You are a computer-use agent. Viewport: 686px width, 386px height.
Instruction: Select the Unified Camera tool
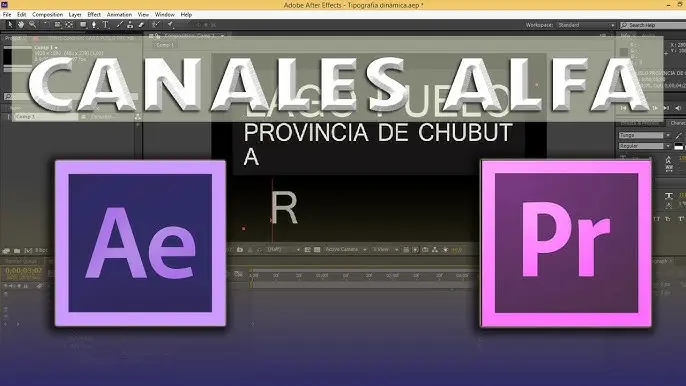[x=58, y=25]
